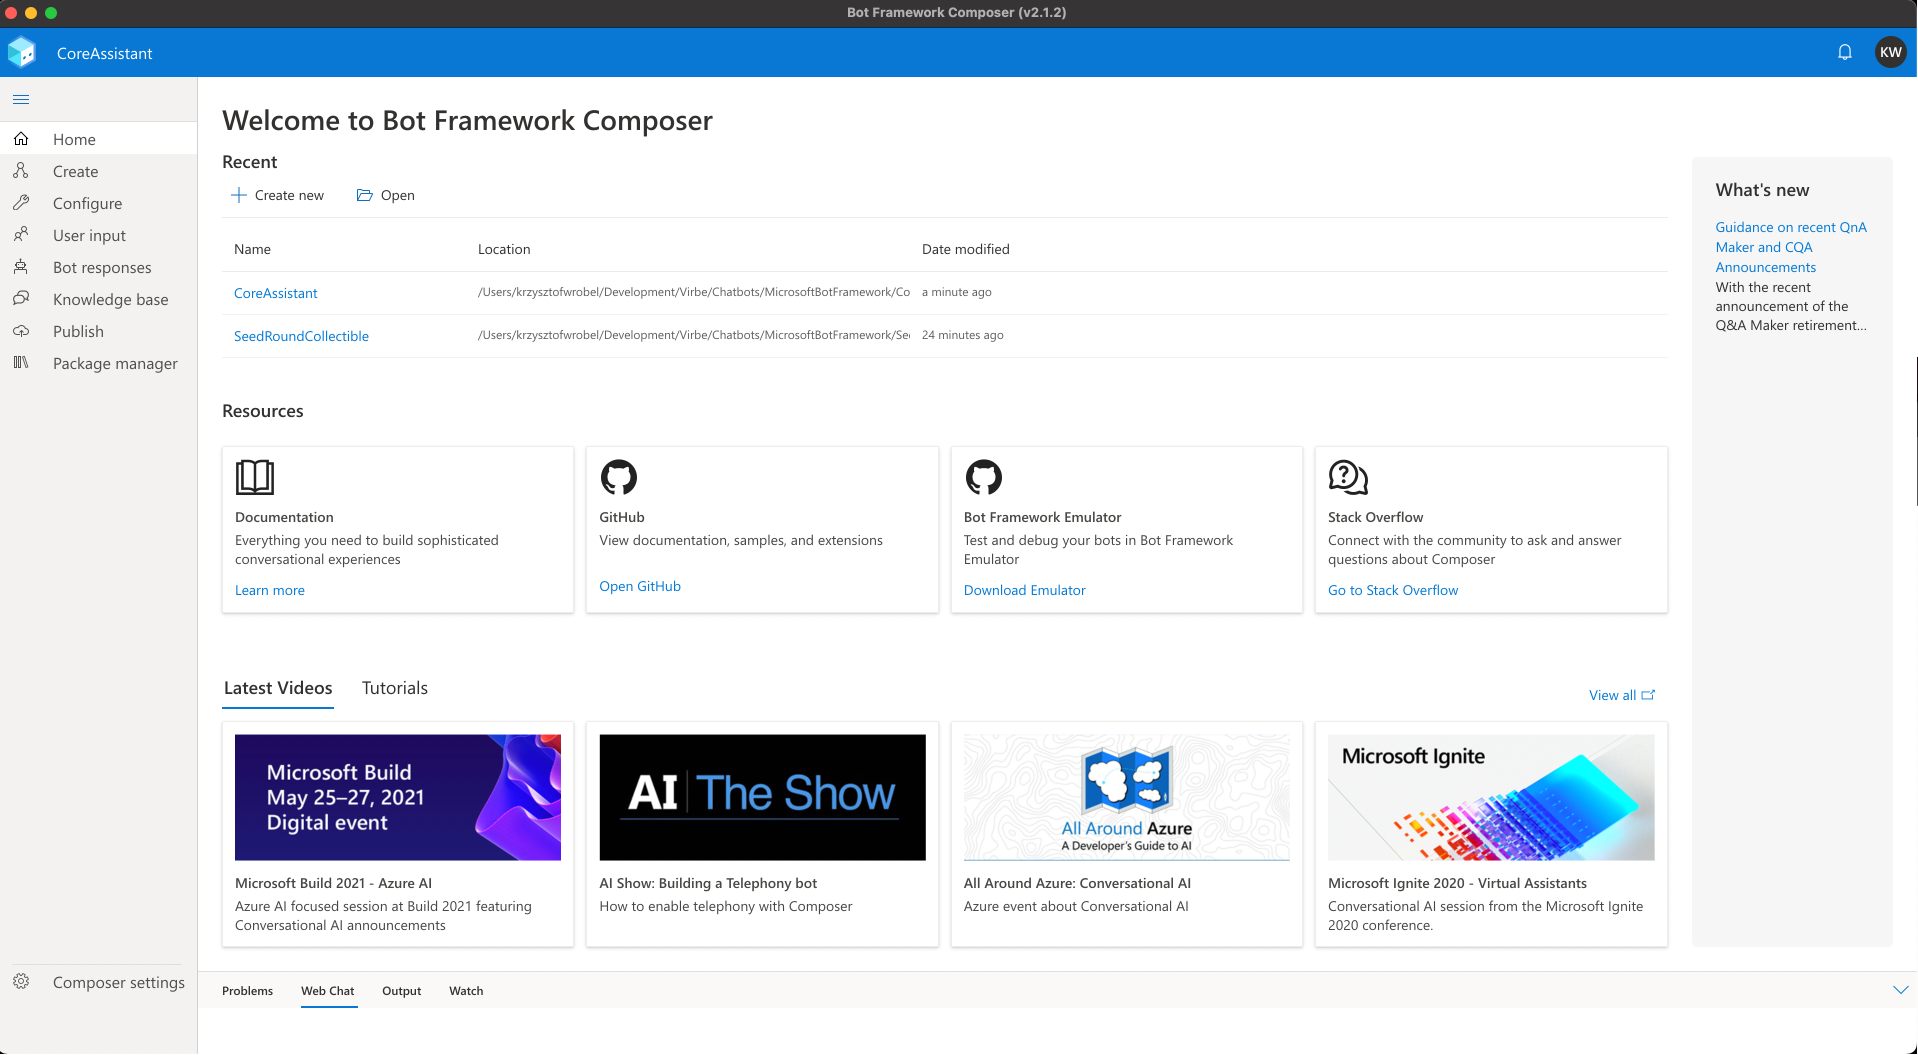Open the notifications bell icon
The width and height of the screenshot is (1918, 1055).
[x=1845, y=52]
